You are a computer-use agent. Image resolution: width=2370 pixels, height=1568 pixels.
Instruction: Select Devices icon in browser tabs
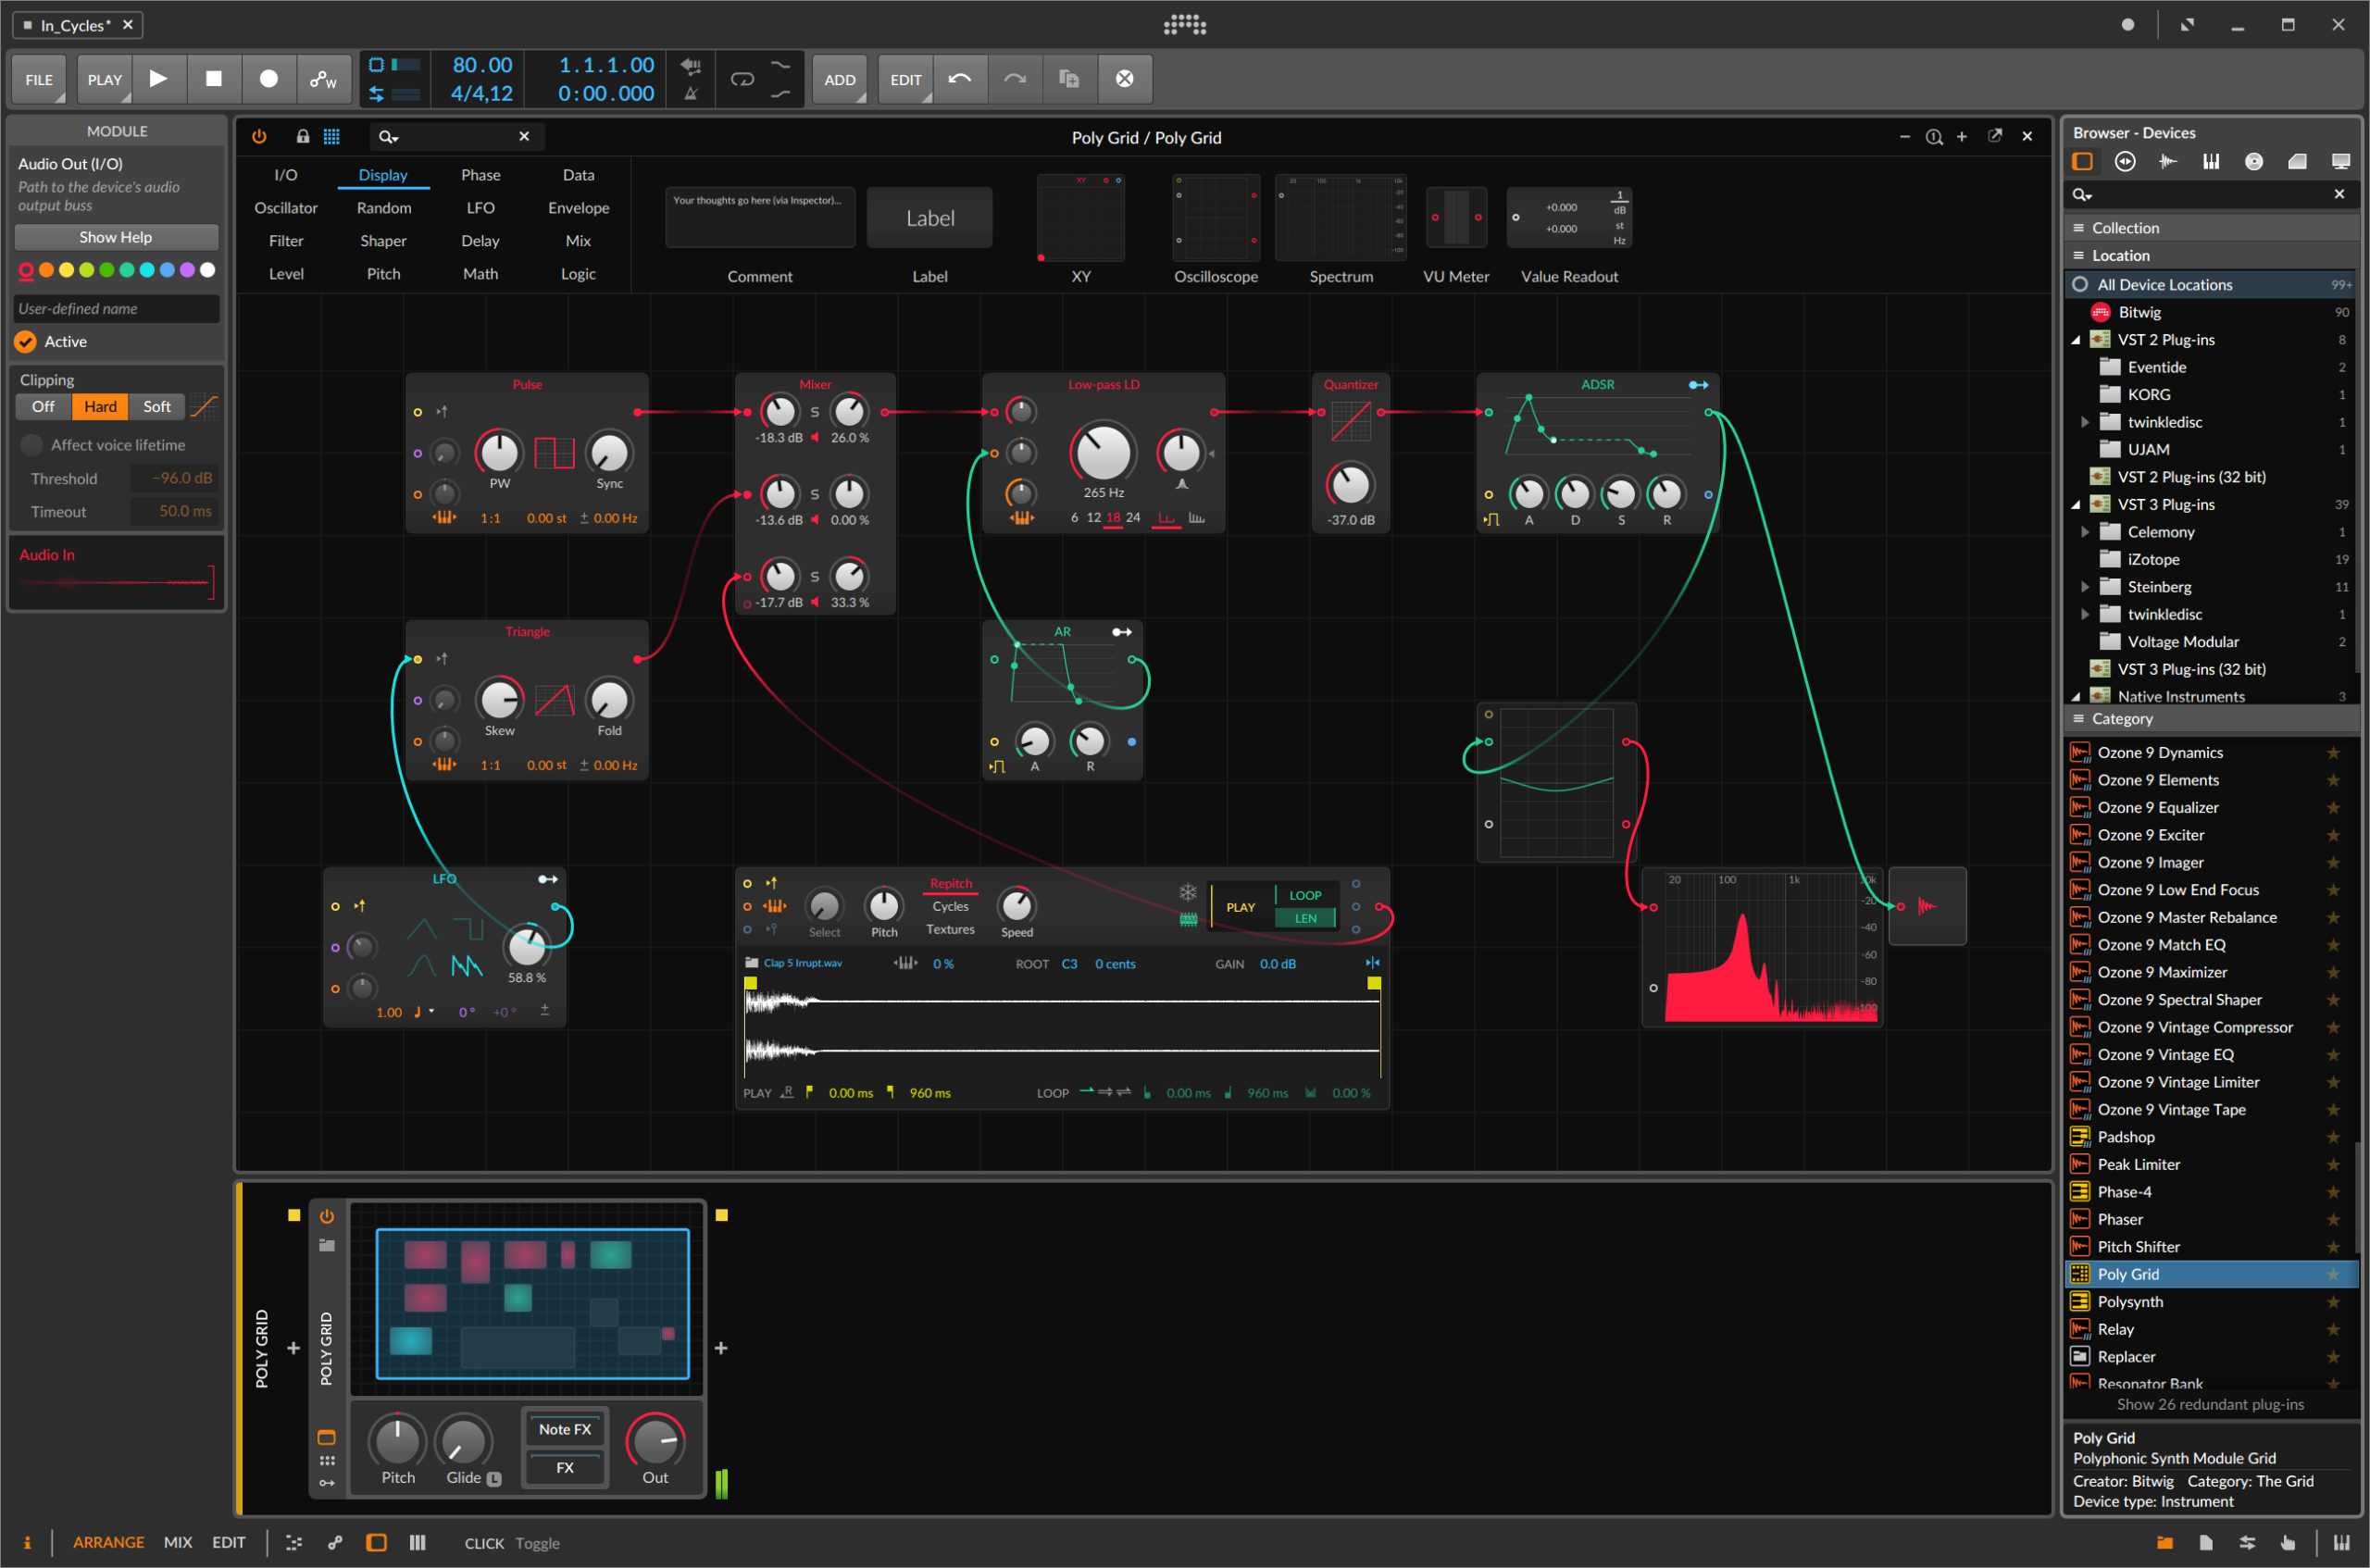click(2082, 161)
